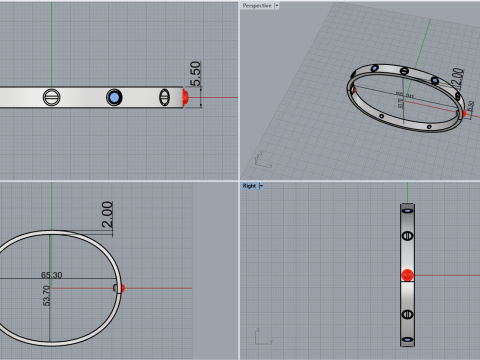Image resolution: width=480 pixels, height=360 pixels.
Task: Select the red cabochon on the oval front view
Action: (x=122, y=288)
